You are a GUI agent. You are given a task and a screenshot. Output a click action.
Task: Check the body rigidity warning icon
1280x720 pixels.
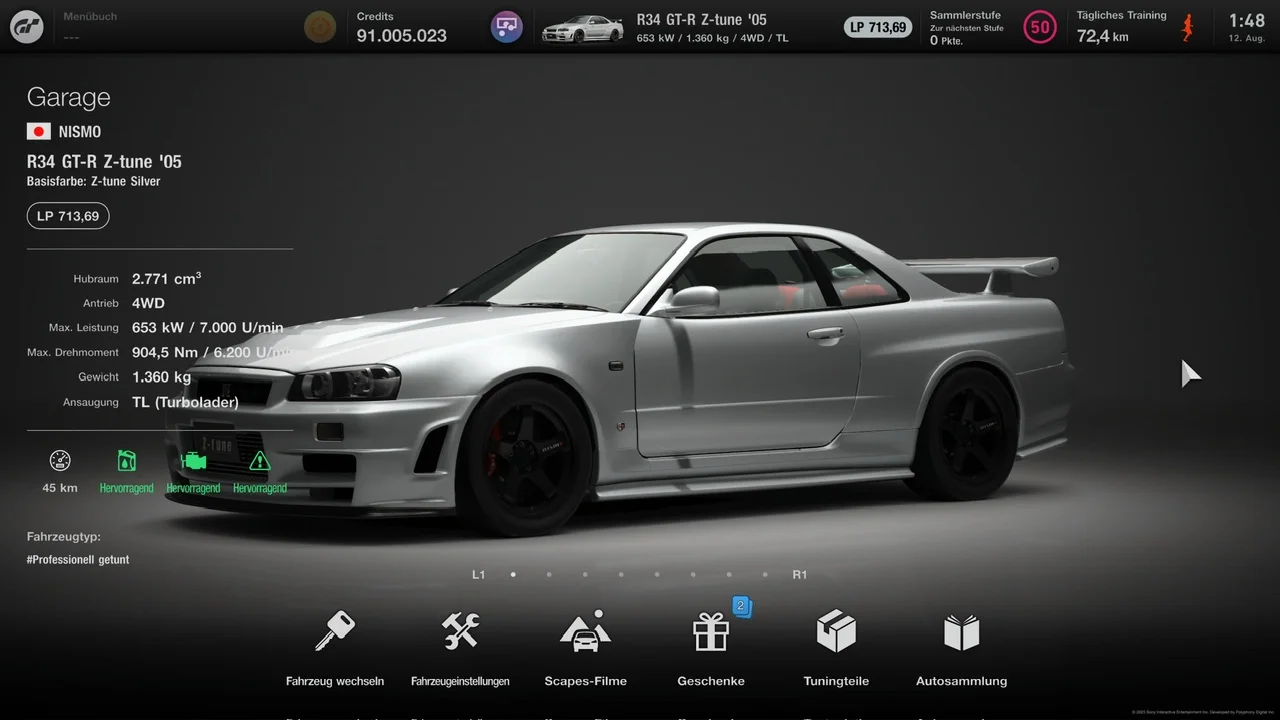(260, 461)
